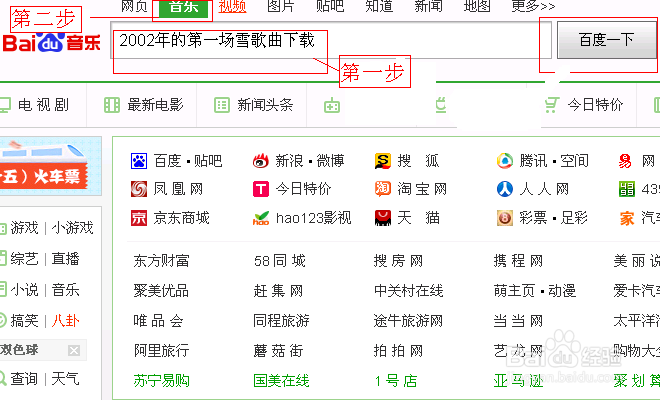Click the hao123 green logo icon
This screenshot has width=660, height=400.
pos(261,218)
